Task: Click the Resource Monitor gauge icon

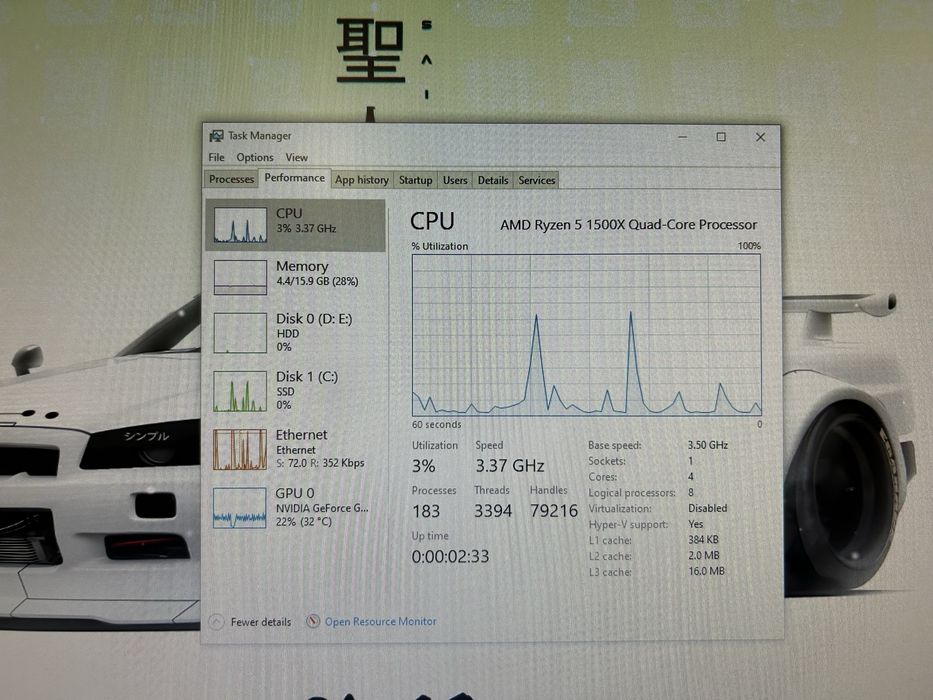Action: pos(313,621)
